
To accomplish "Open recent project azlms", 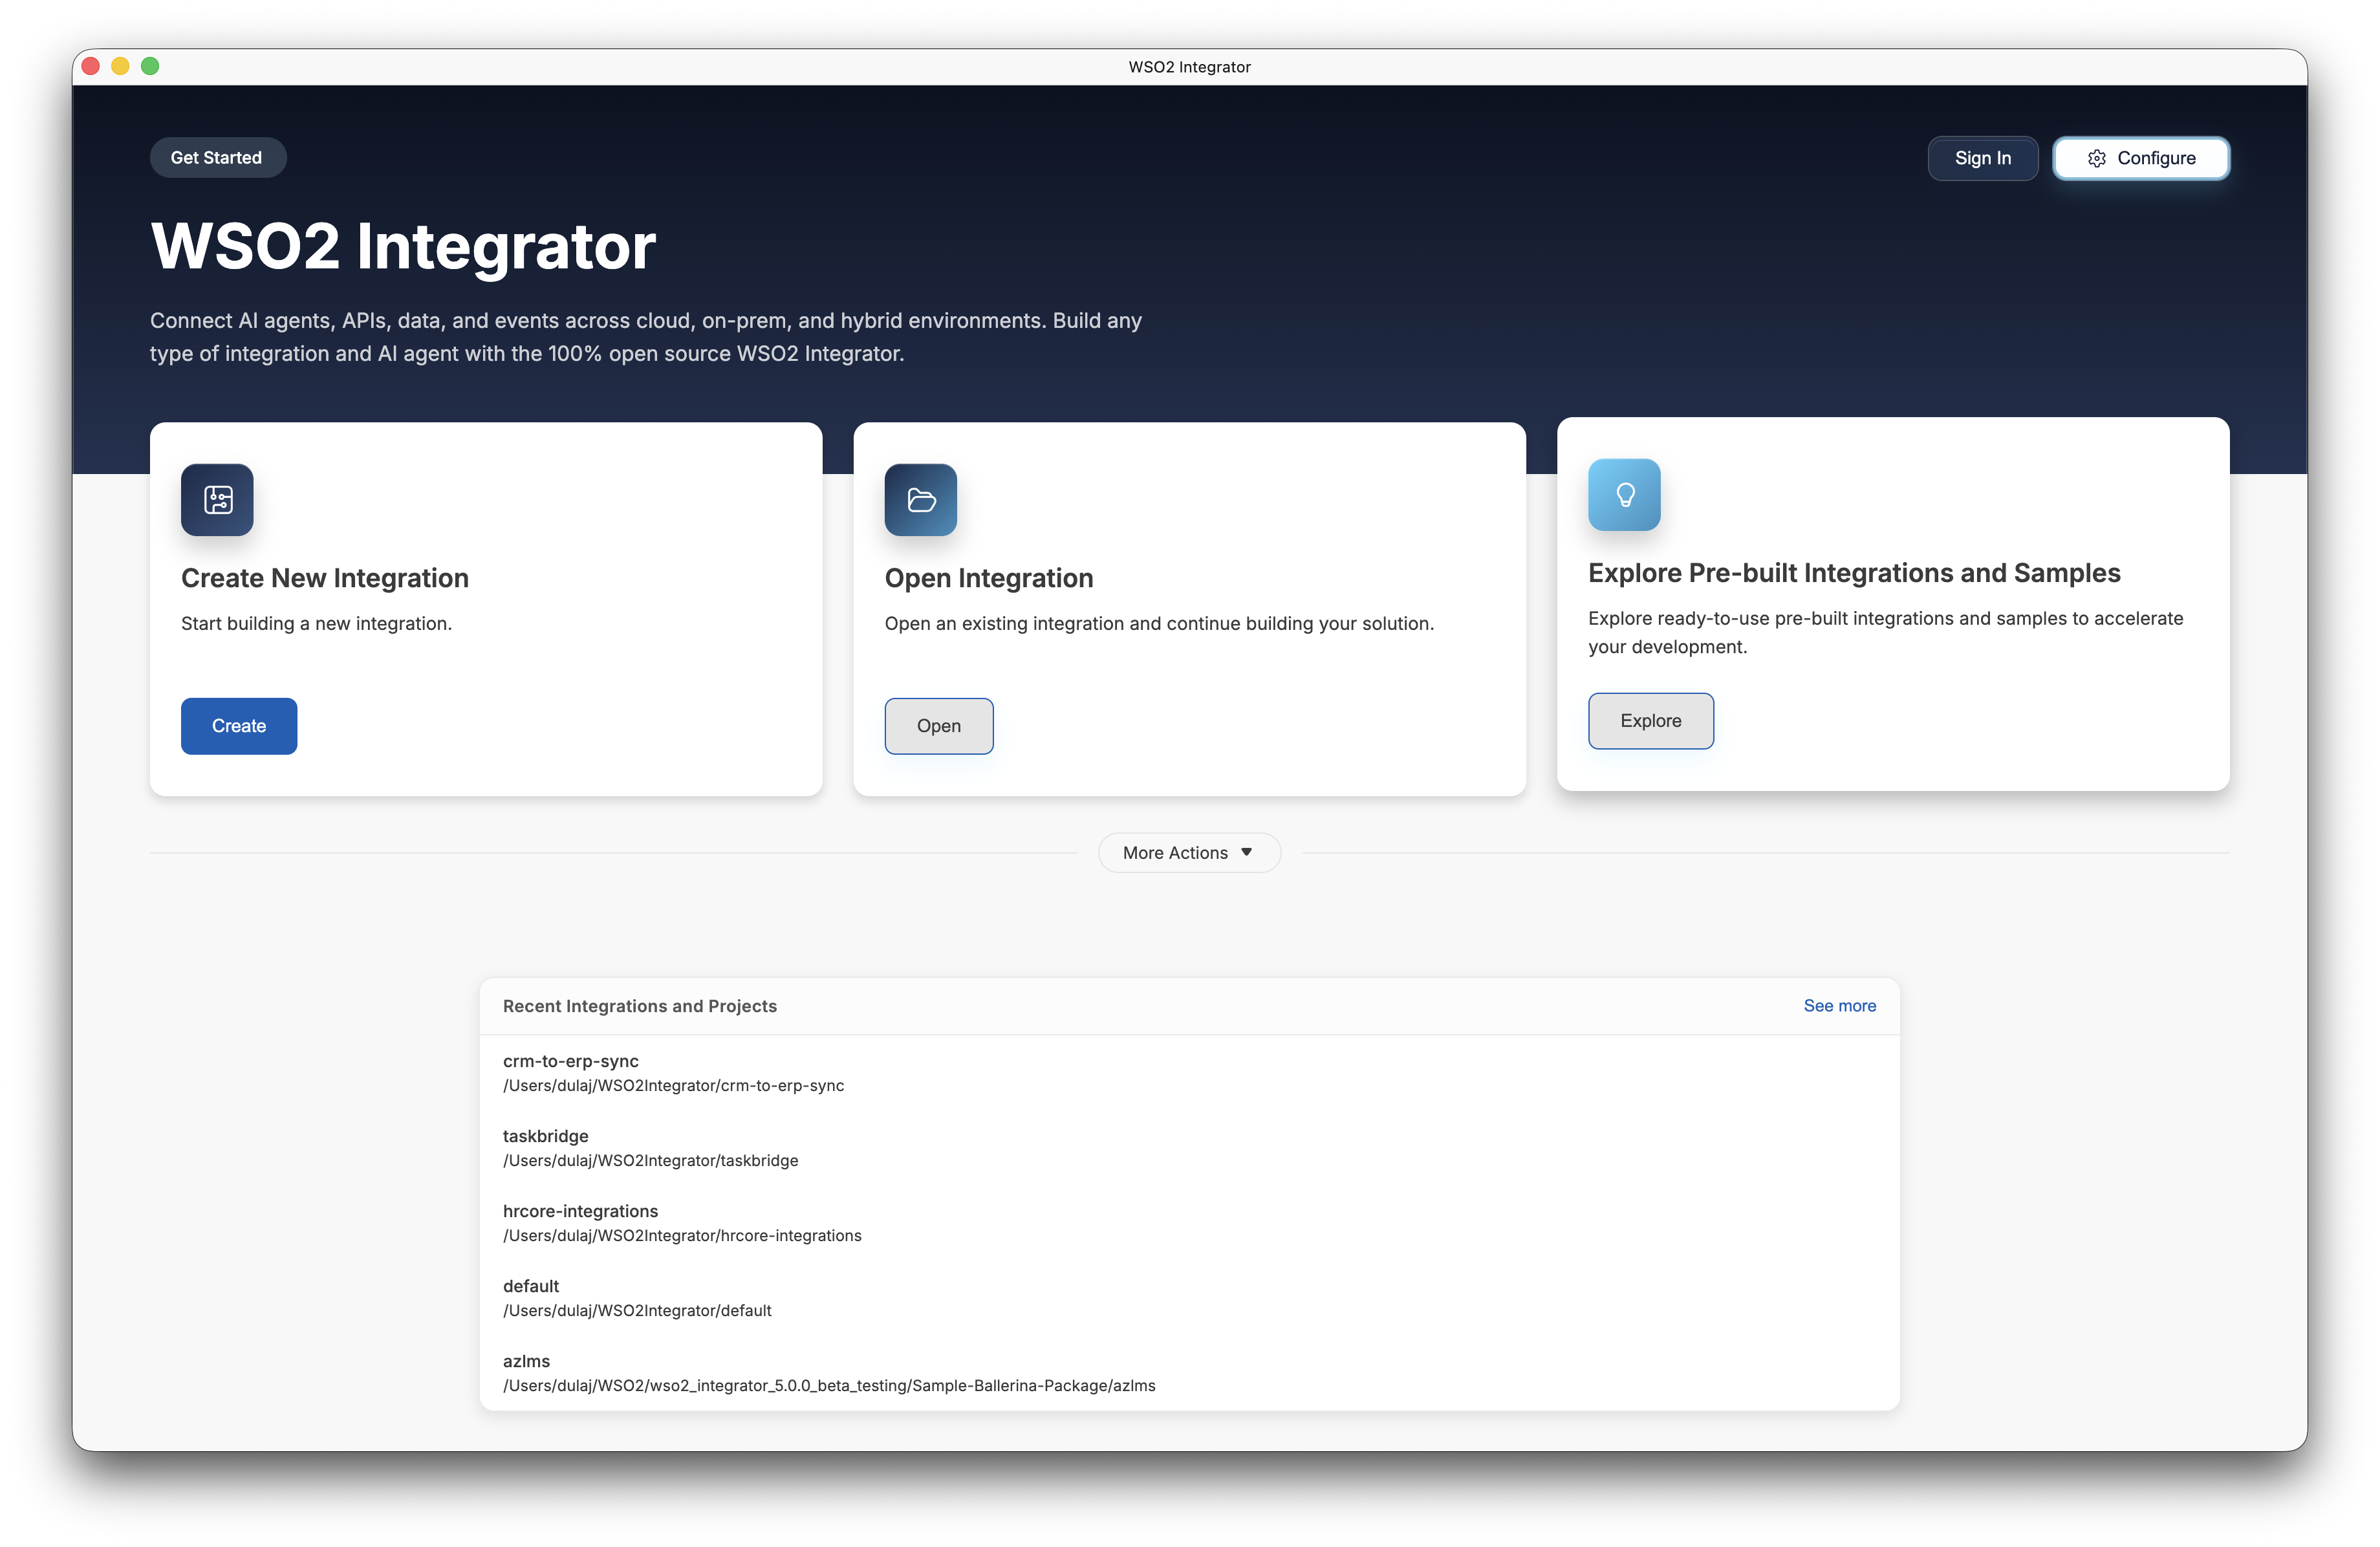I will coord(526,1360).
